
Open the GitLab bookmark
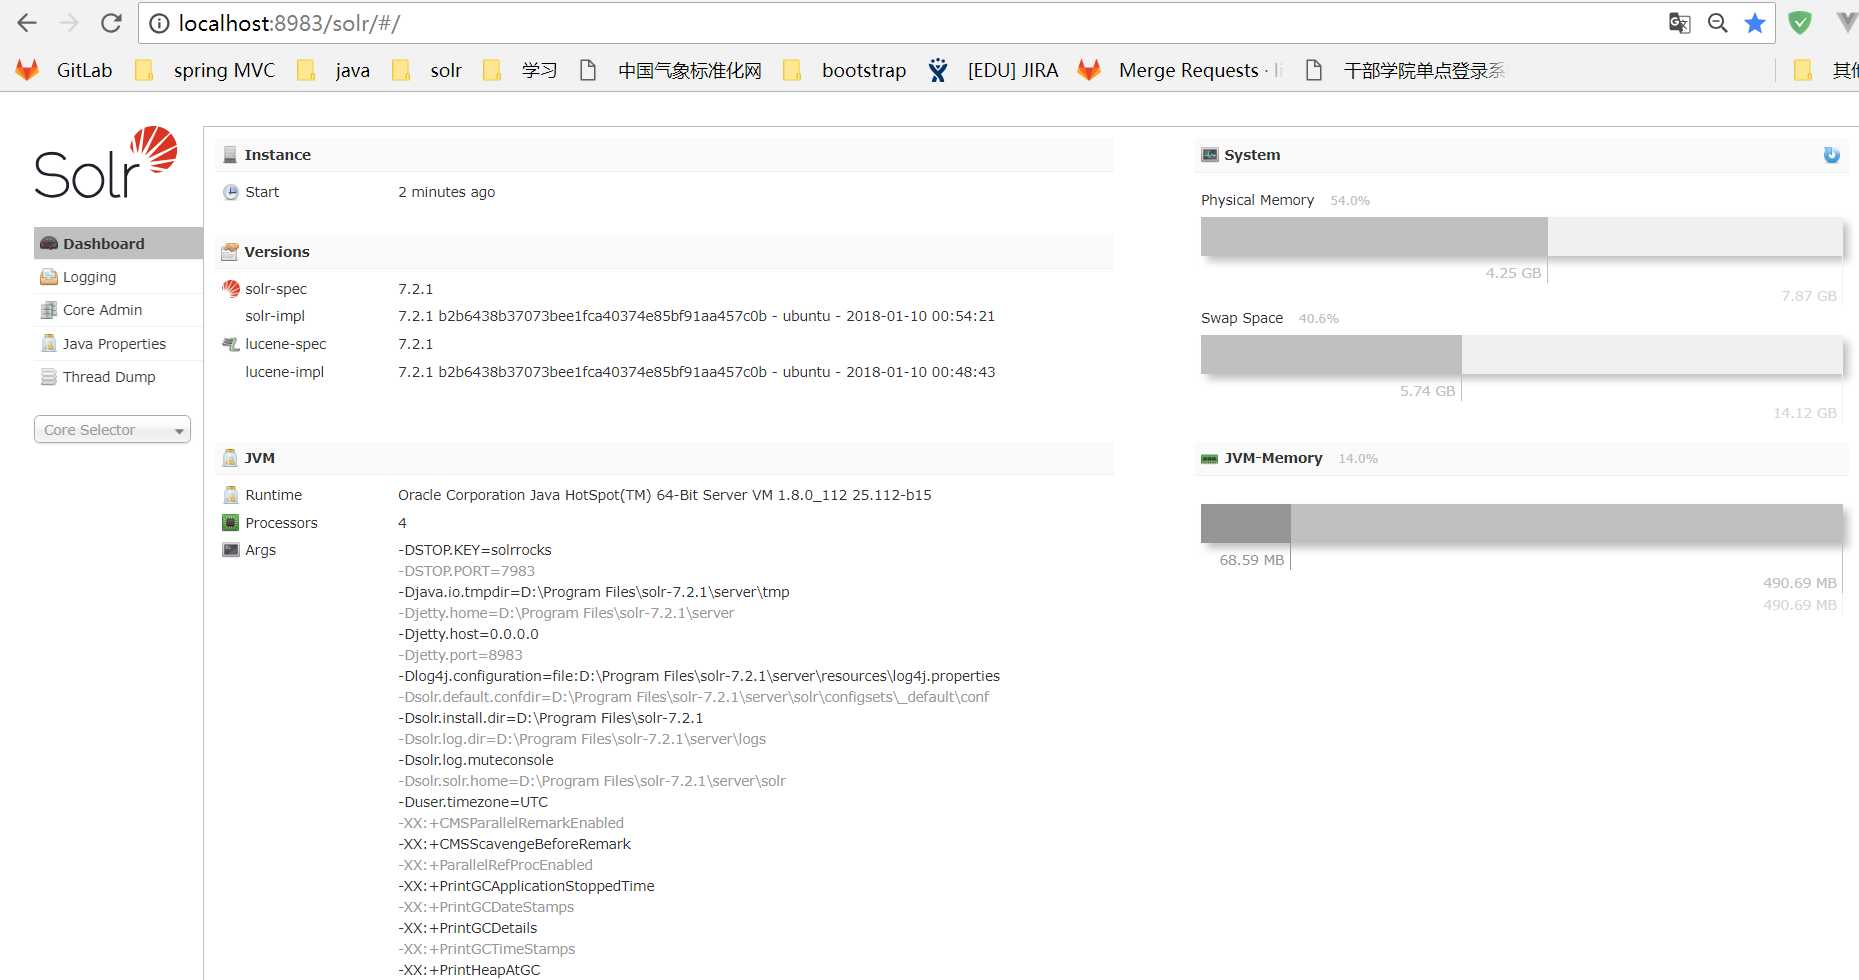[64, 70]
